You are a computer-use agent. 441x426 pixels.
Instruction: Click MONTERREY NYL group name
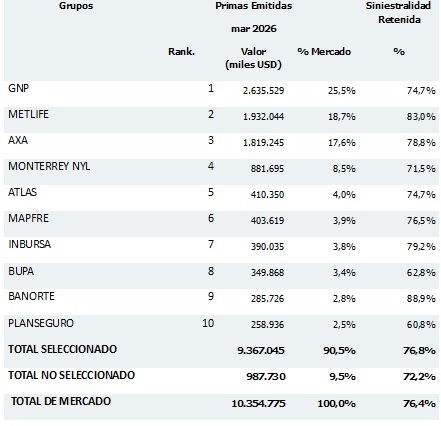[x=49, y=166]
